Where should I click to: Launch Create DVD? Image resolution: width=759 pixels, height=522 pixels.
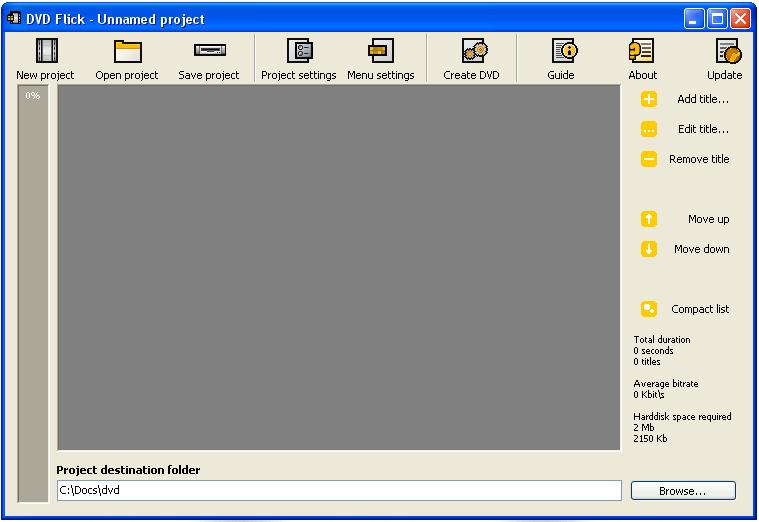tap(471, 59)
